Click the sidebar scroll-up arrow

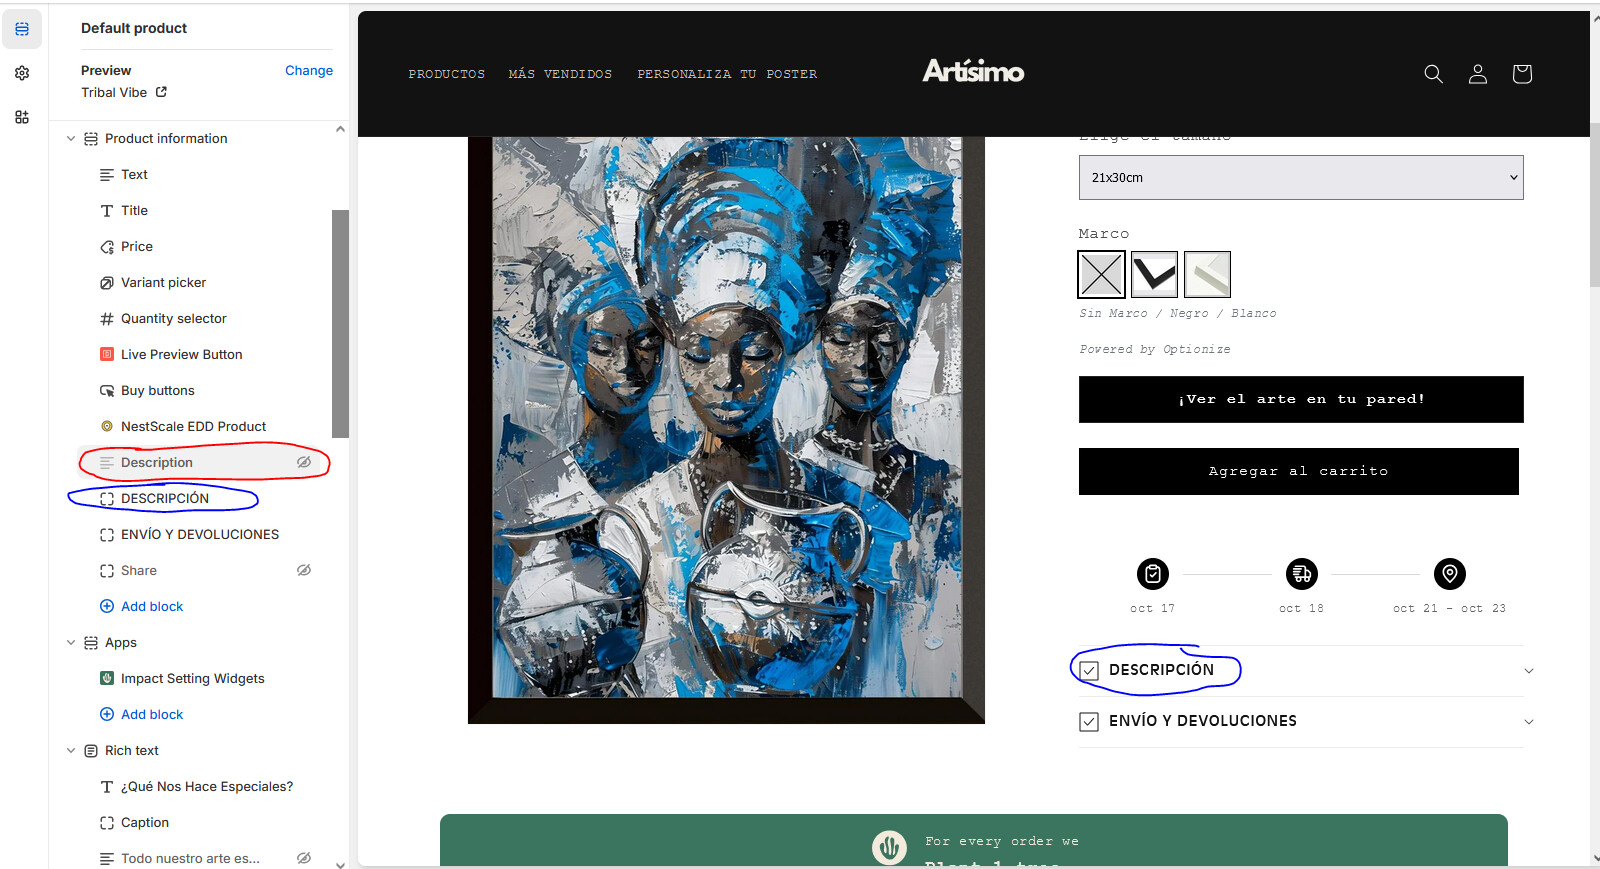[340, 129]
